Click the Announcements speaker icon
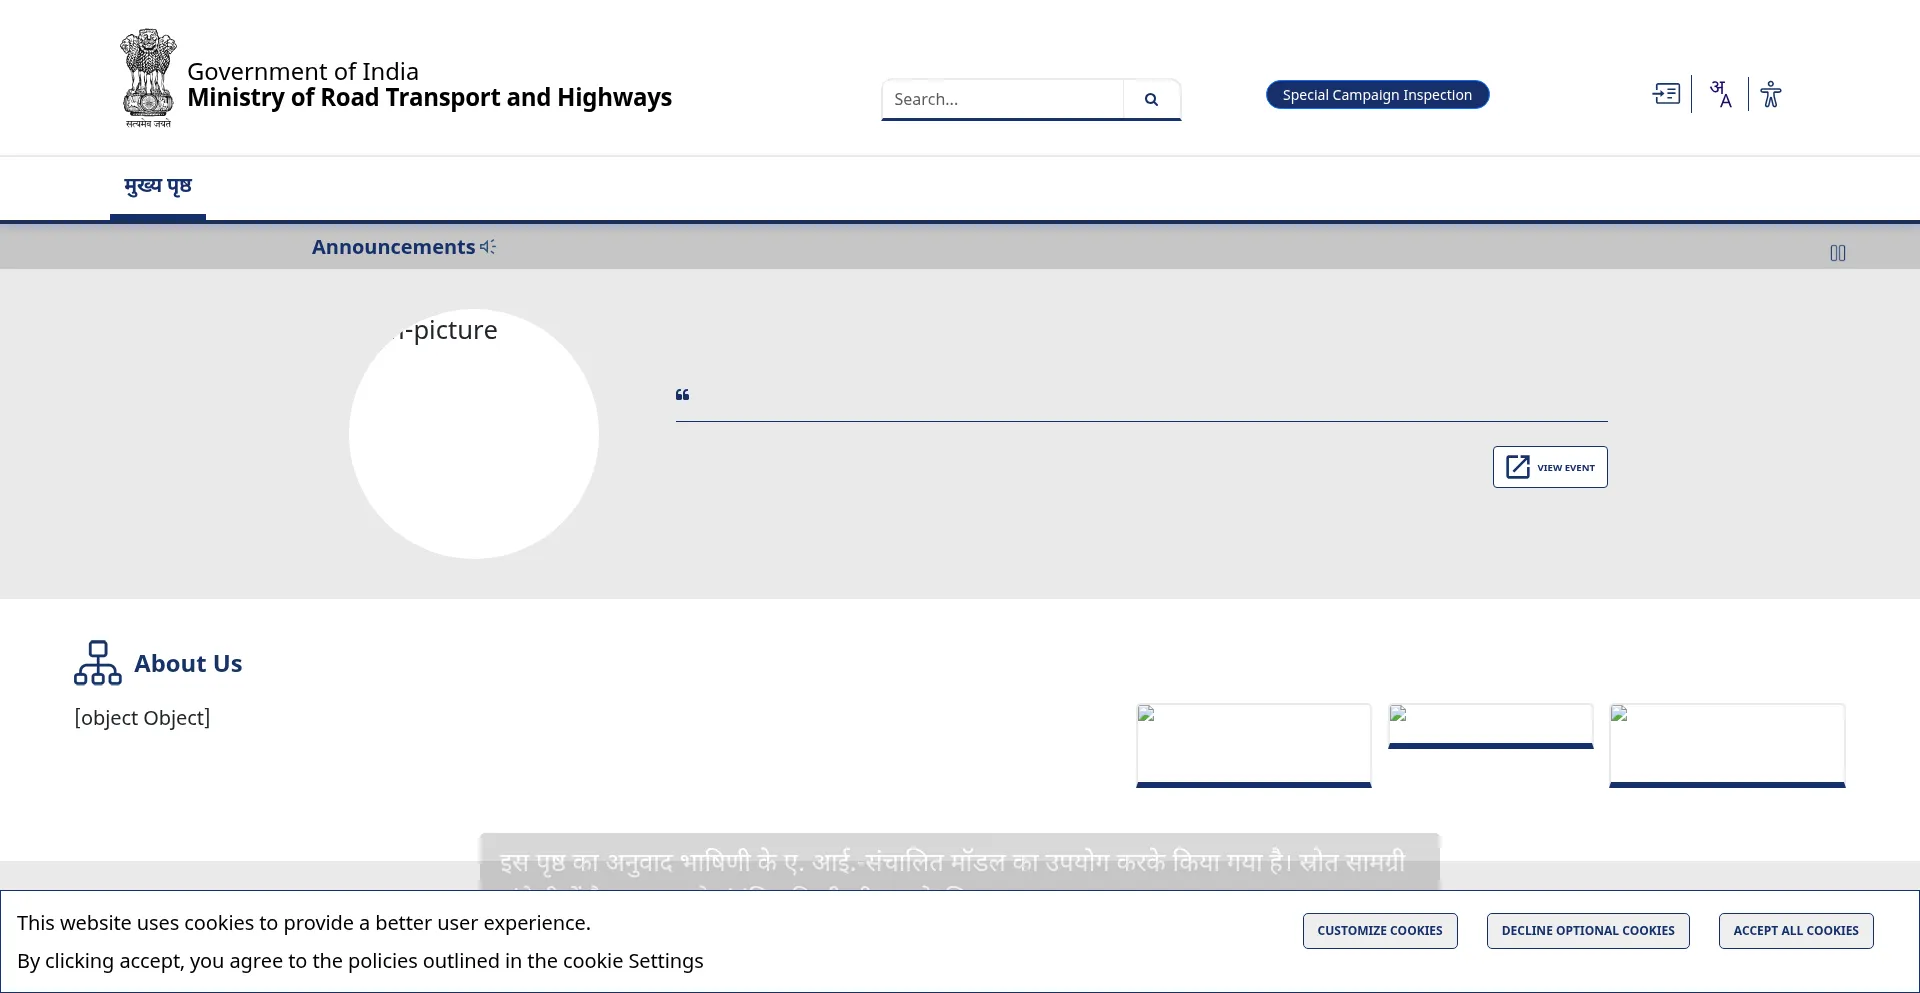The image size is (1920, 993). pos(488,246)
